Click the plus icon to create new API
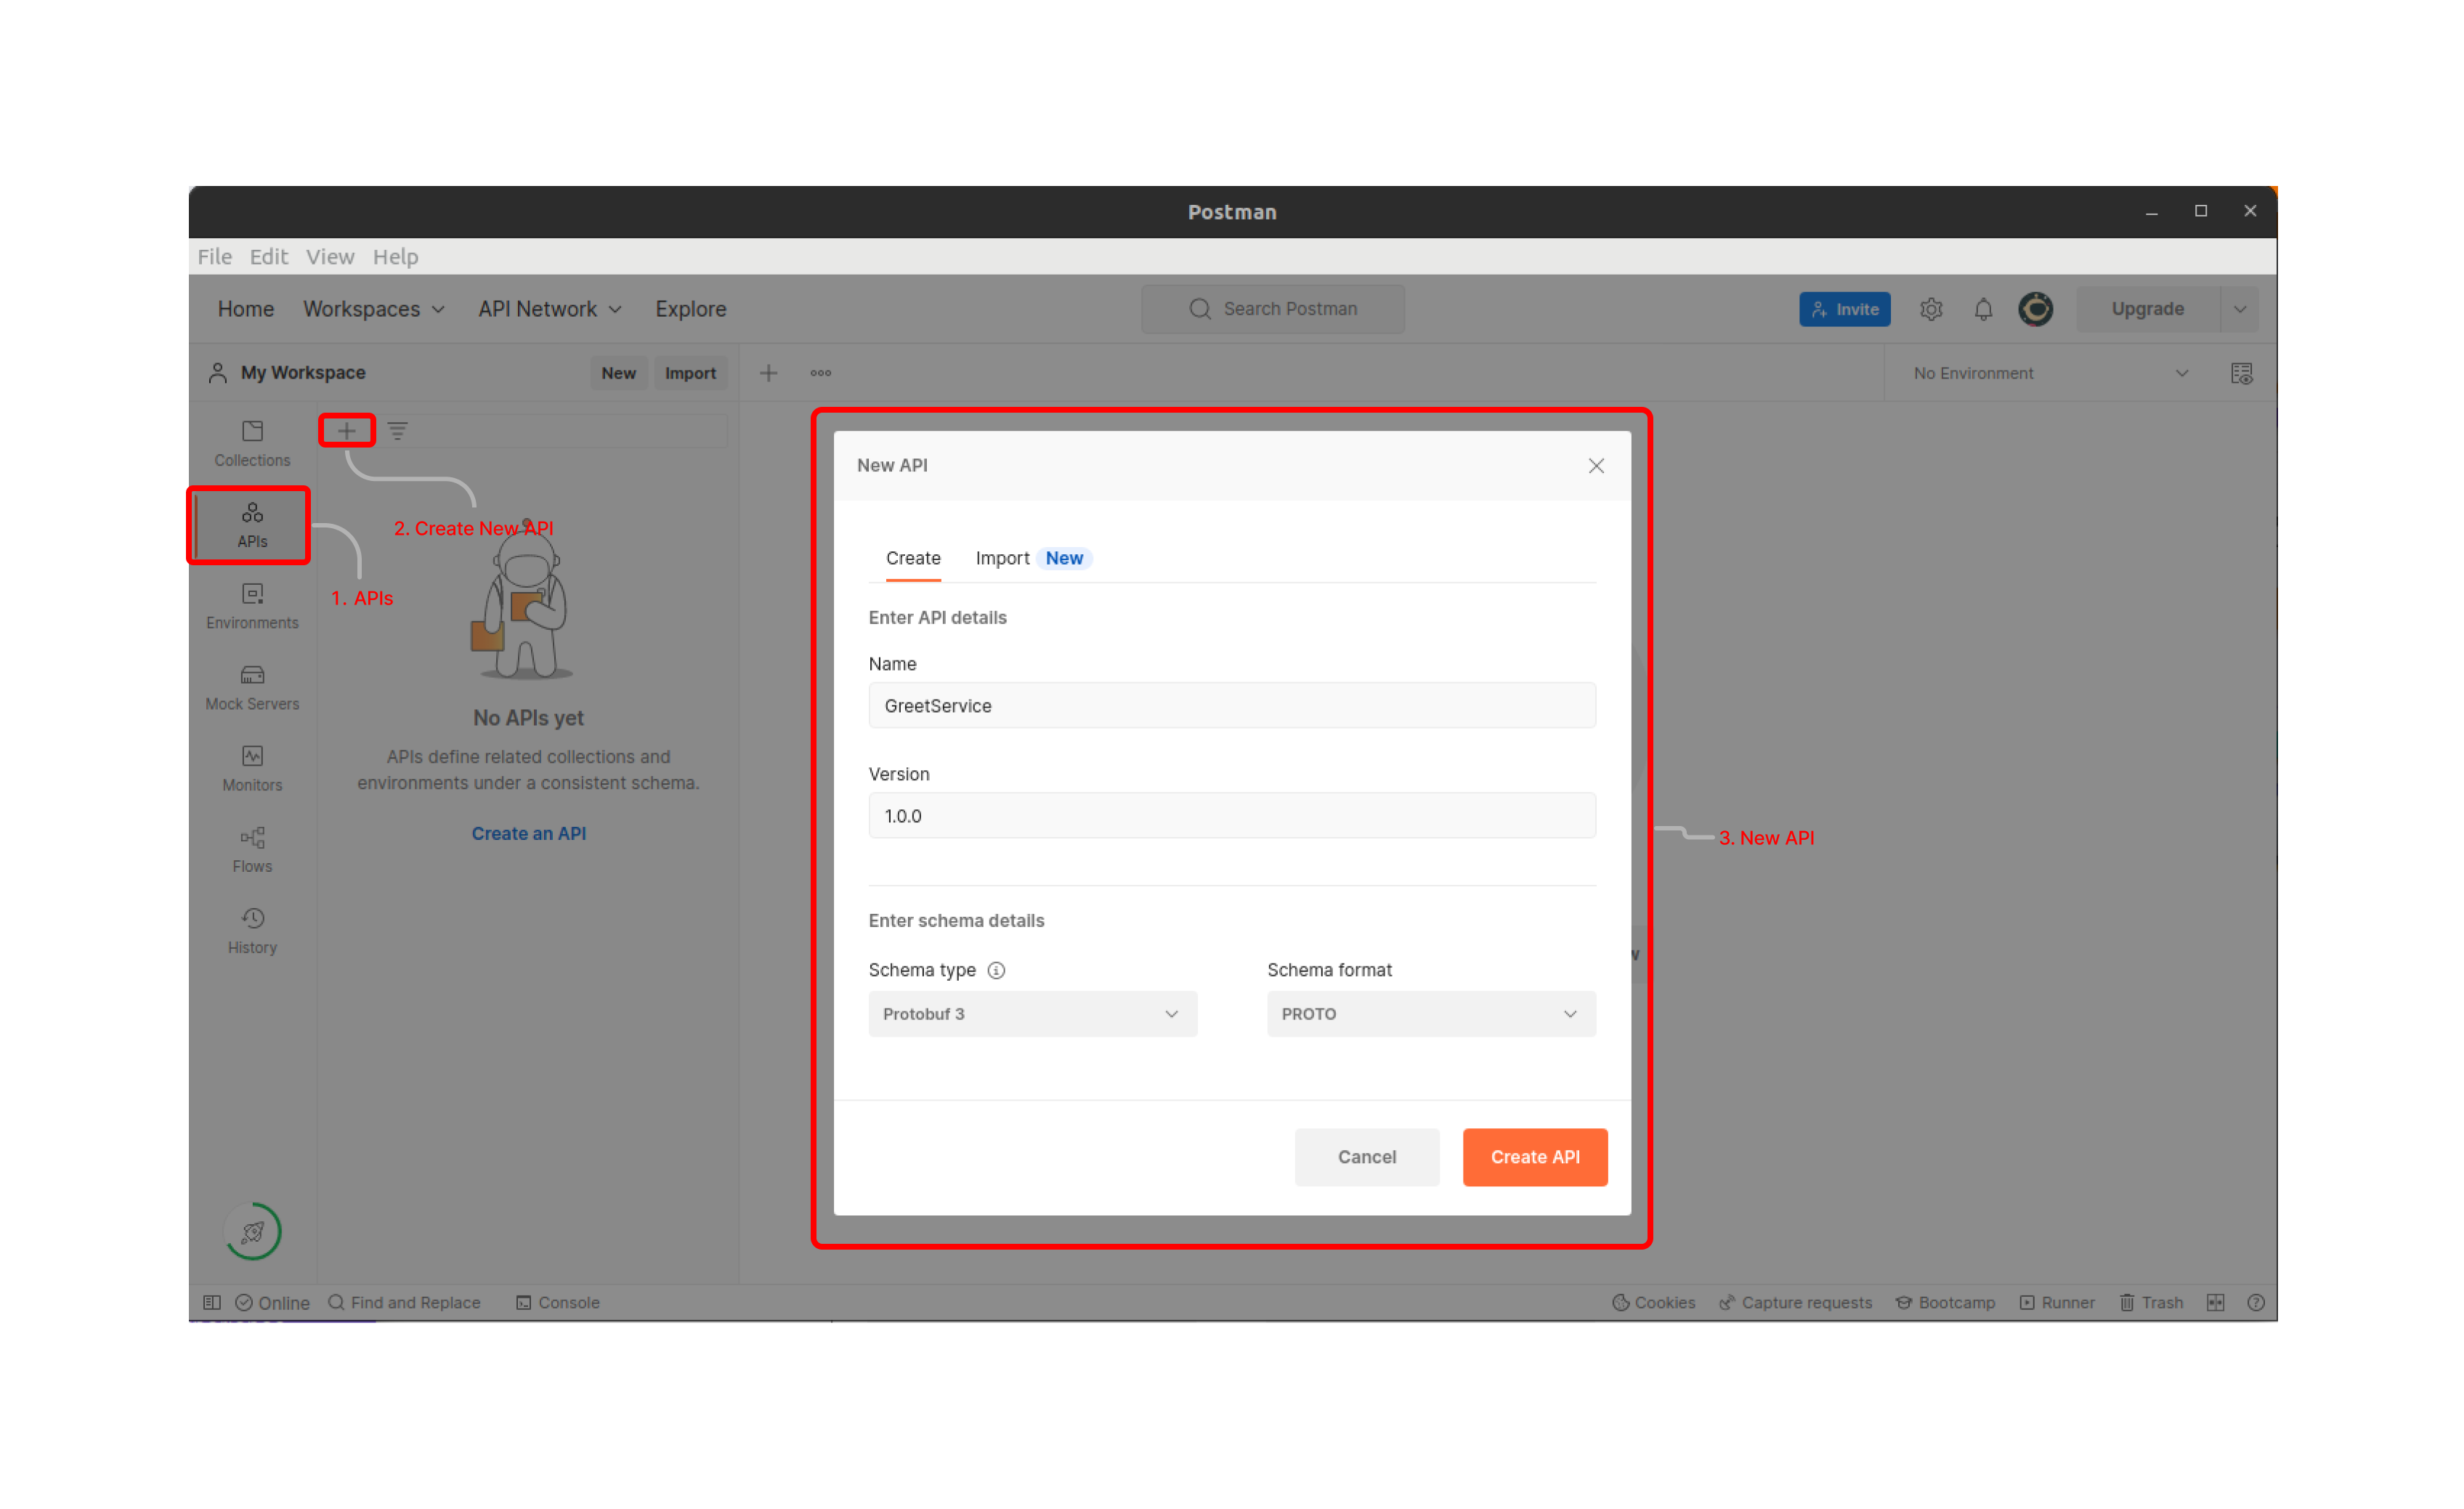The image size is (2464, 1509). pyautogui.click(x=346, y=430)
